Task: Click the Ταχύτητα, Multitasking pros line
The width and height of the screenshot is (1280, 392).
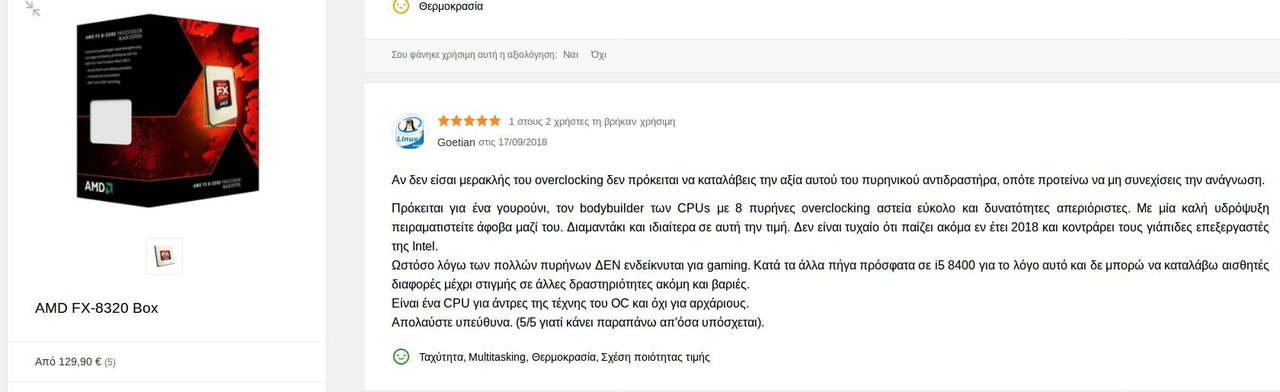Action: tap(565, 357)
